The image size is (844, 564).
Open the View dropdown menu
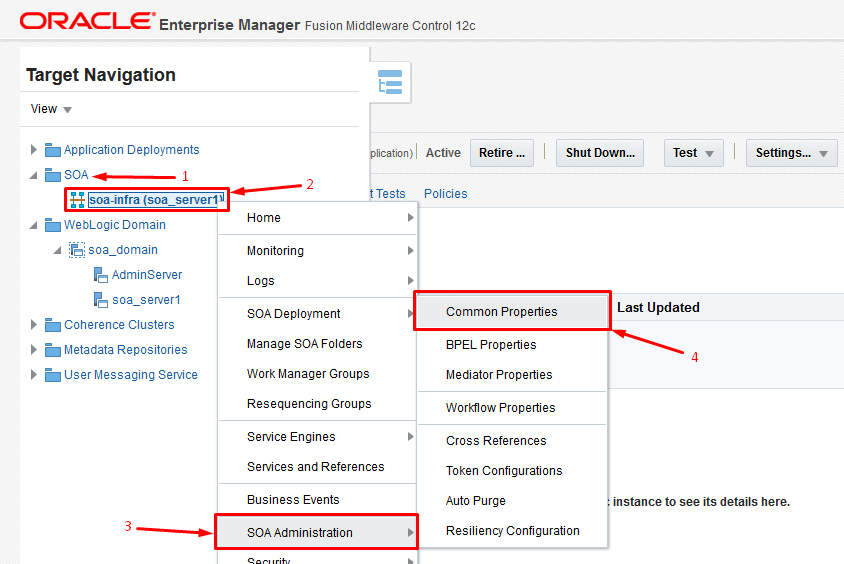tap(51, 109)
